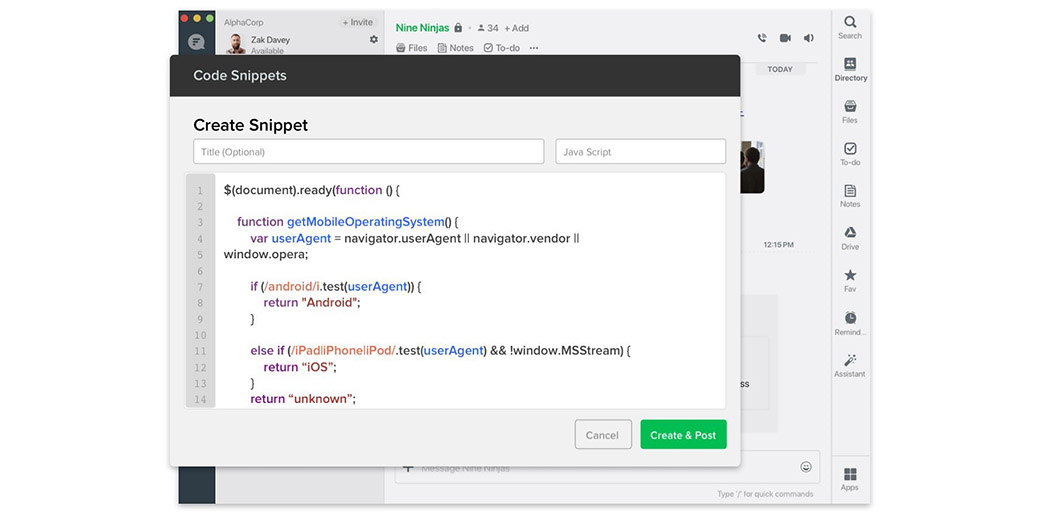Open Notes from the right sidebar
Viewport: 1040px width, 516px height.
pos(849,195)
